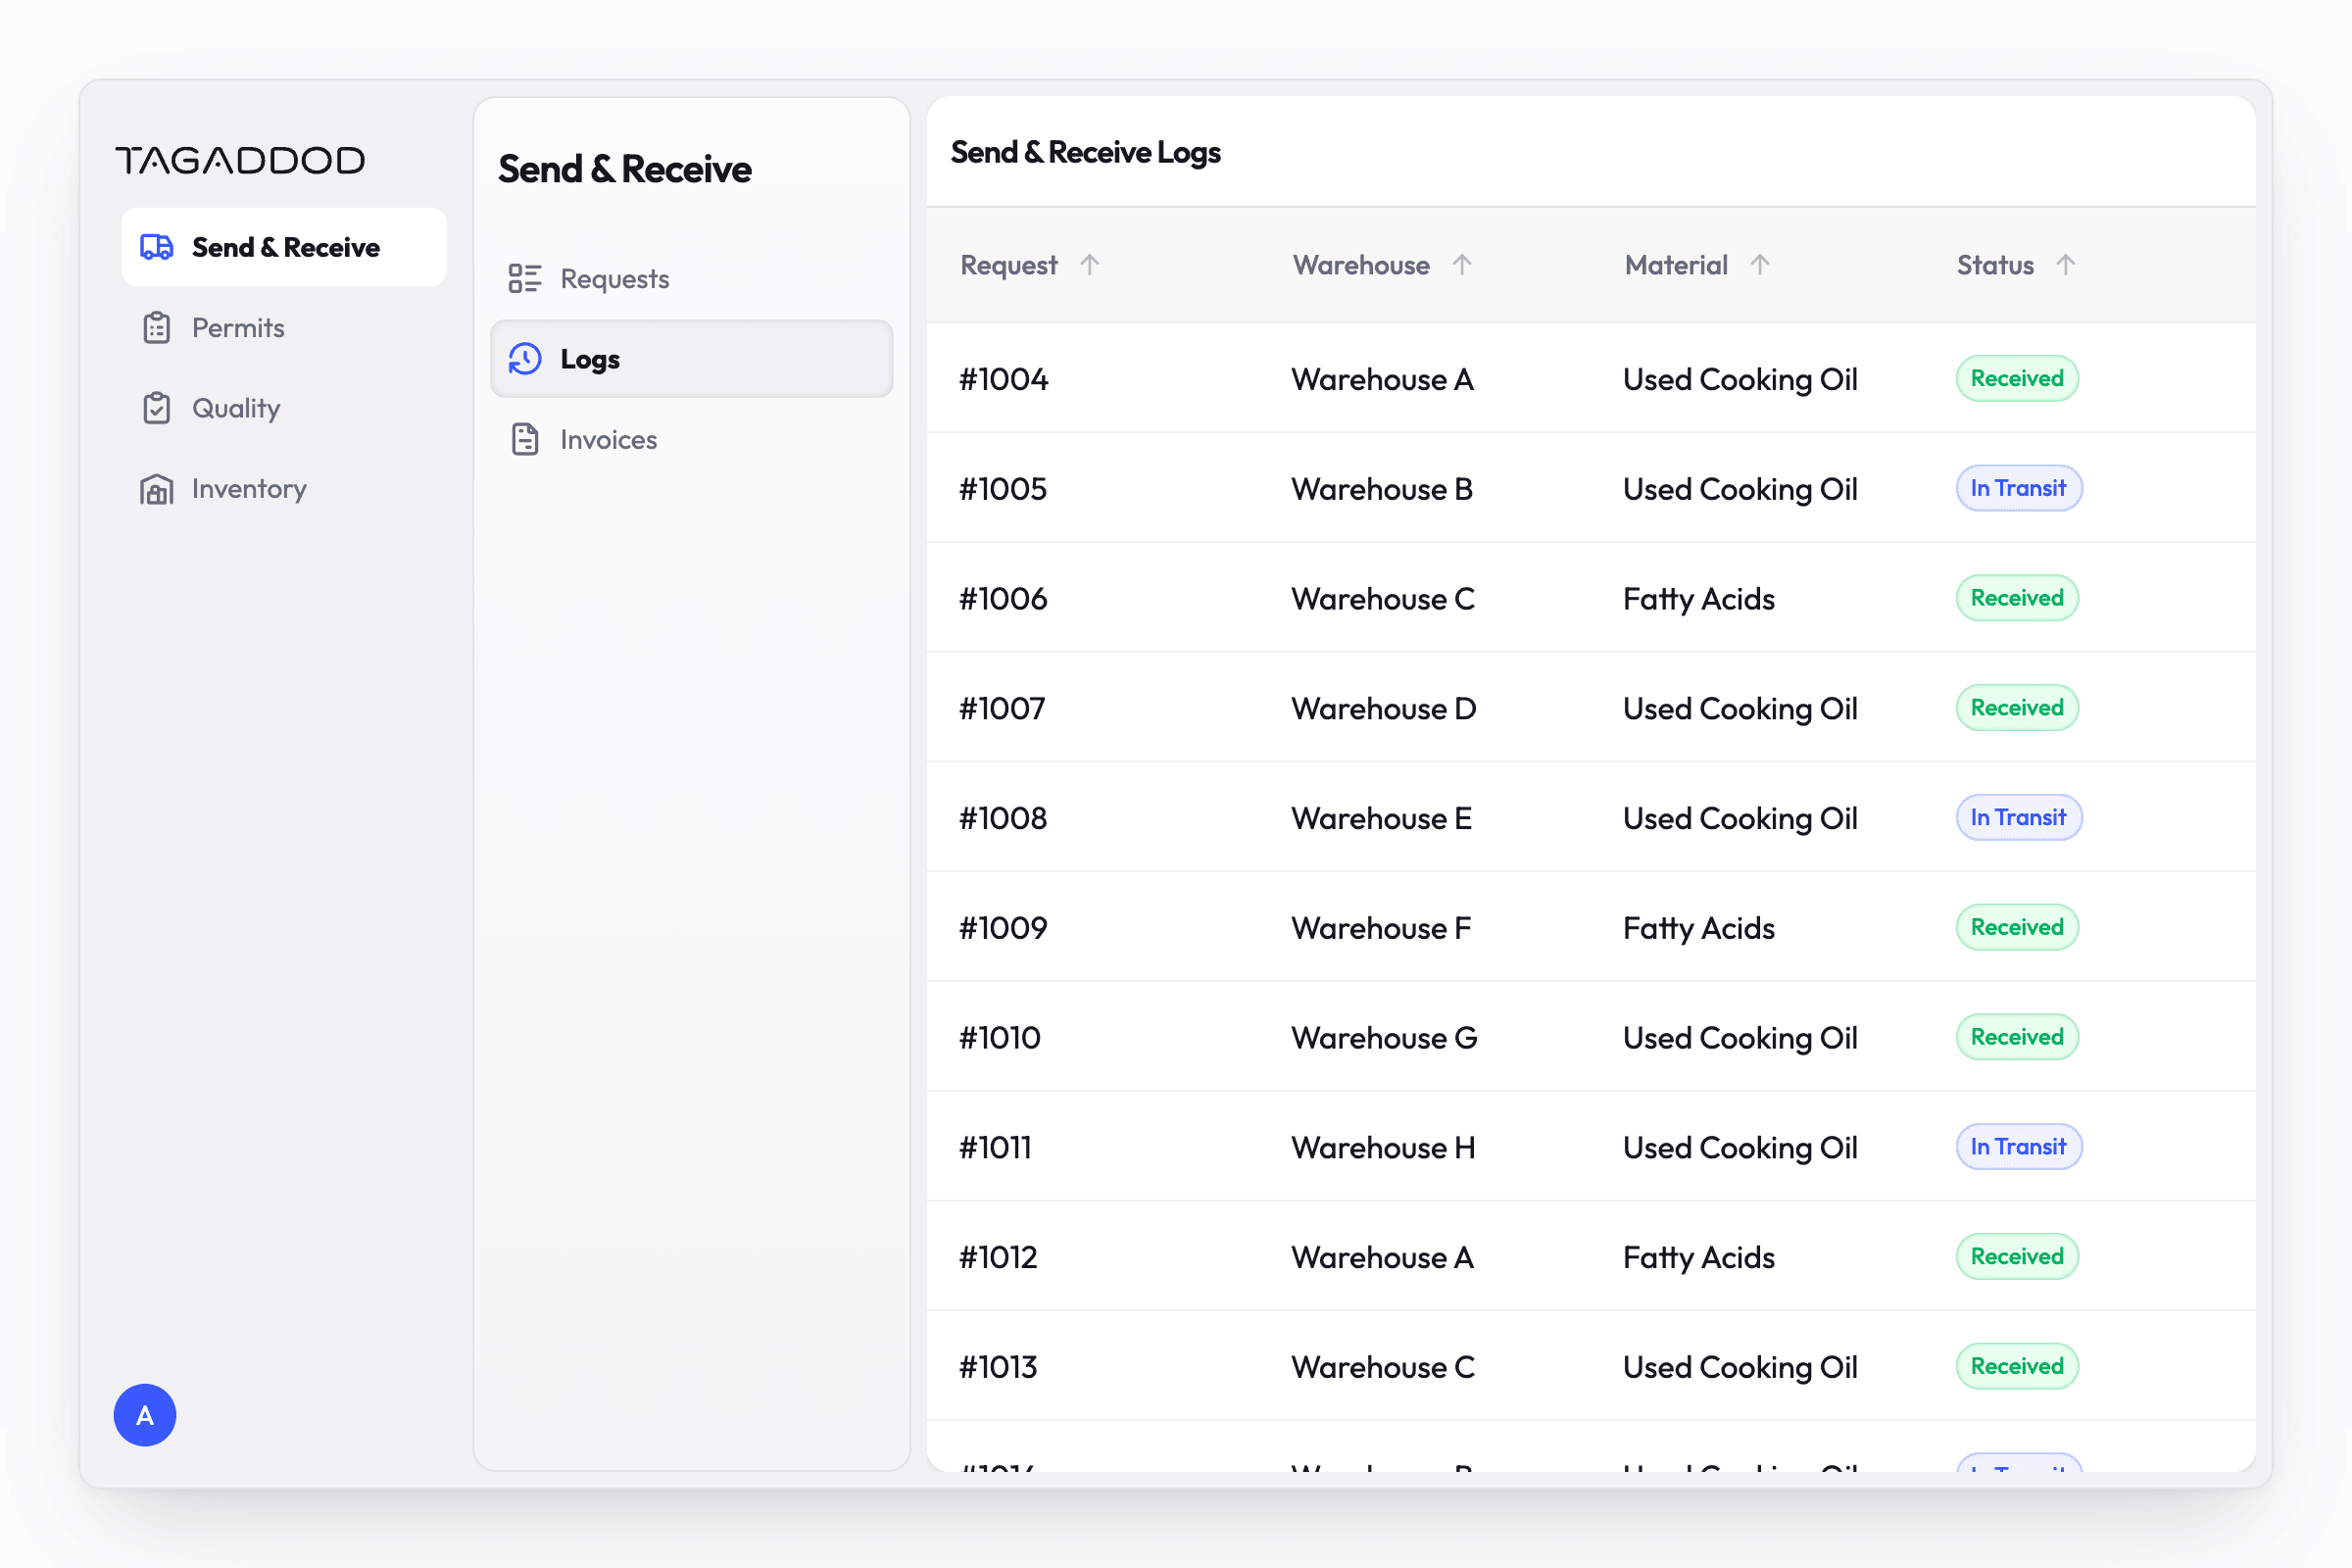Click the Send & Receive Logs heading

(1085, 152)
